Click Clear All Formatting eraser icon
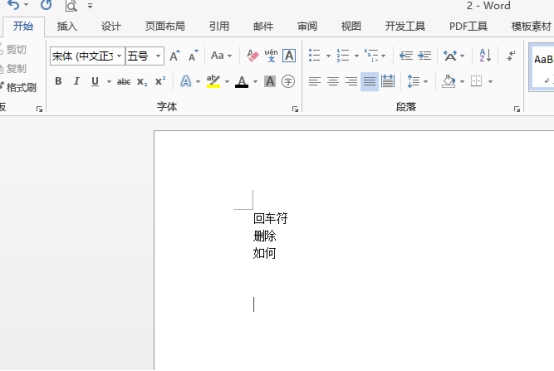The width and height of the screenshot is (554, 371). point(253,56)
